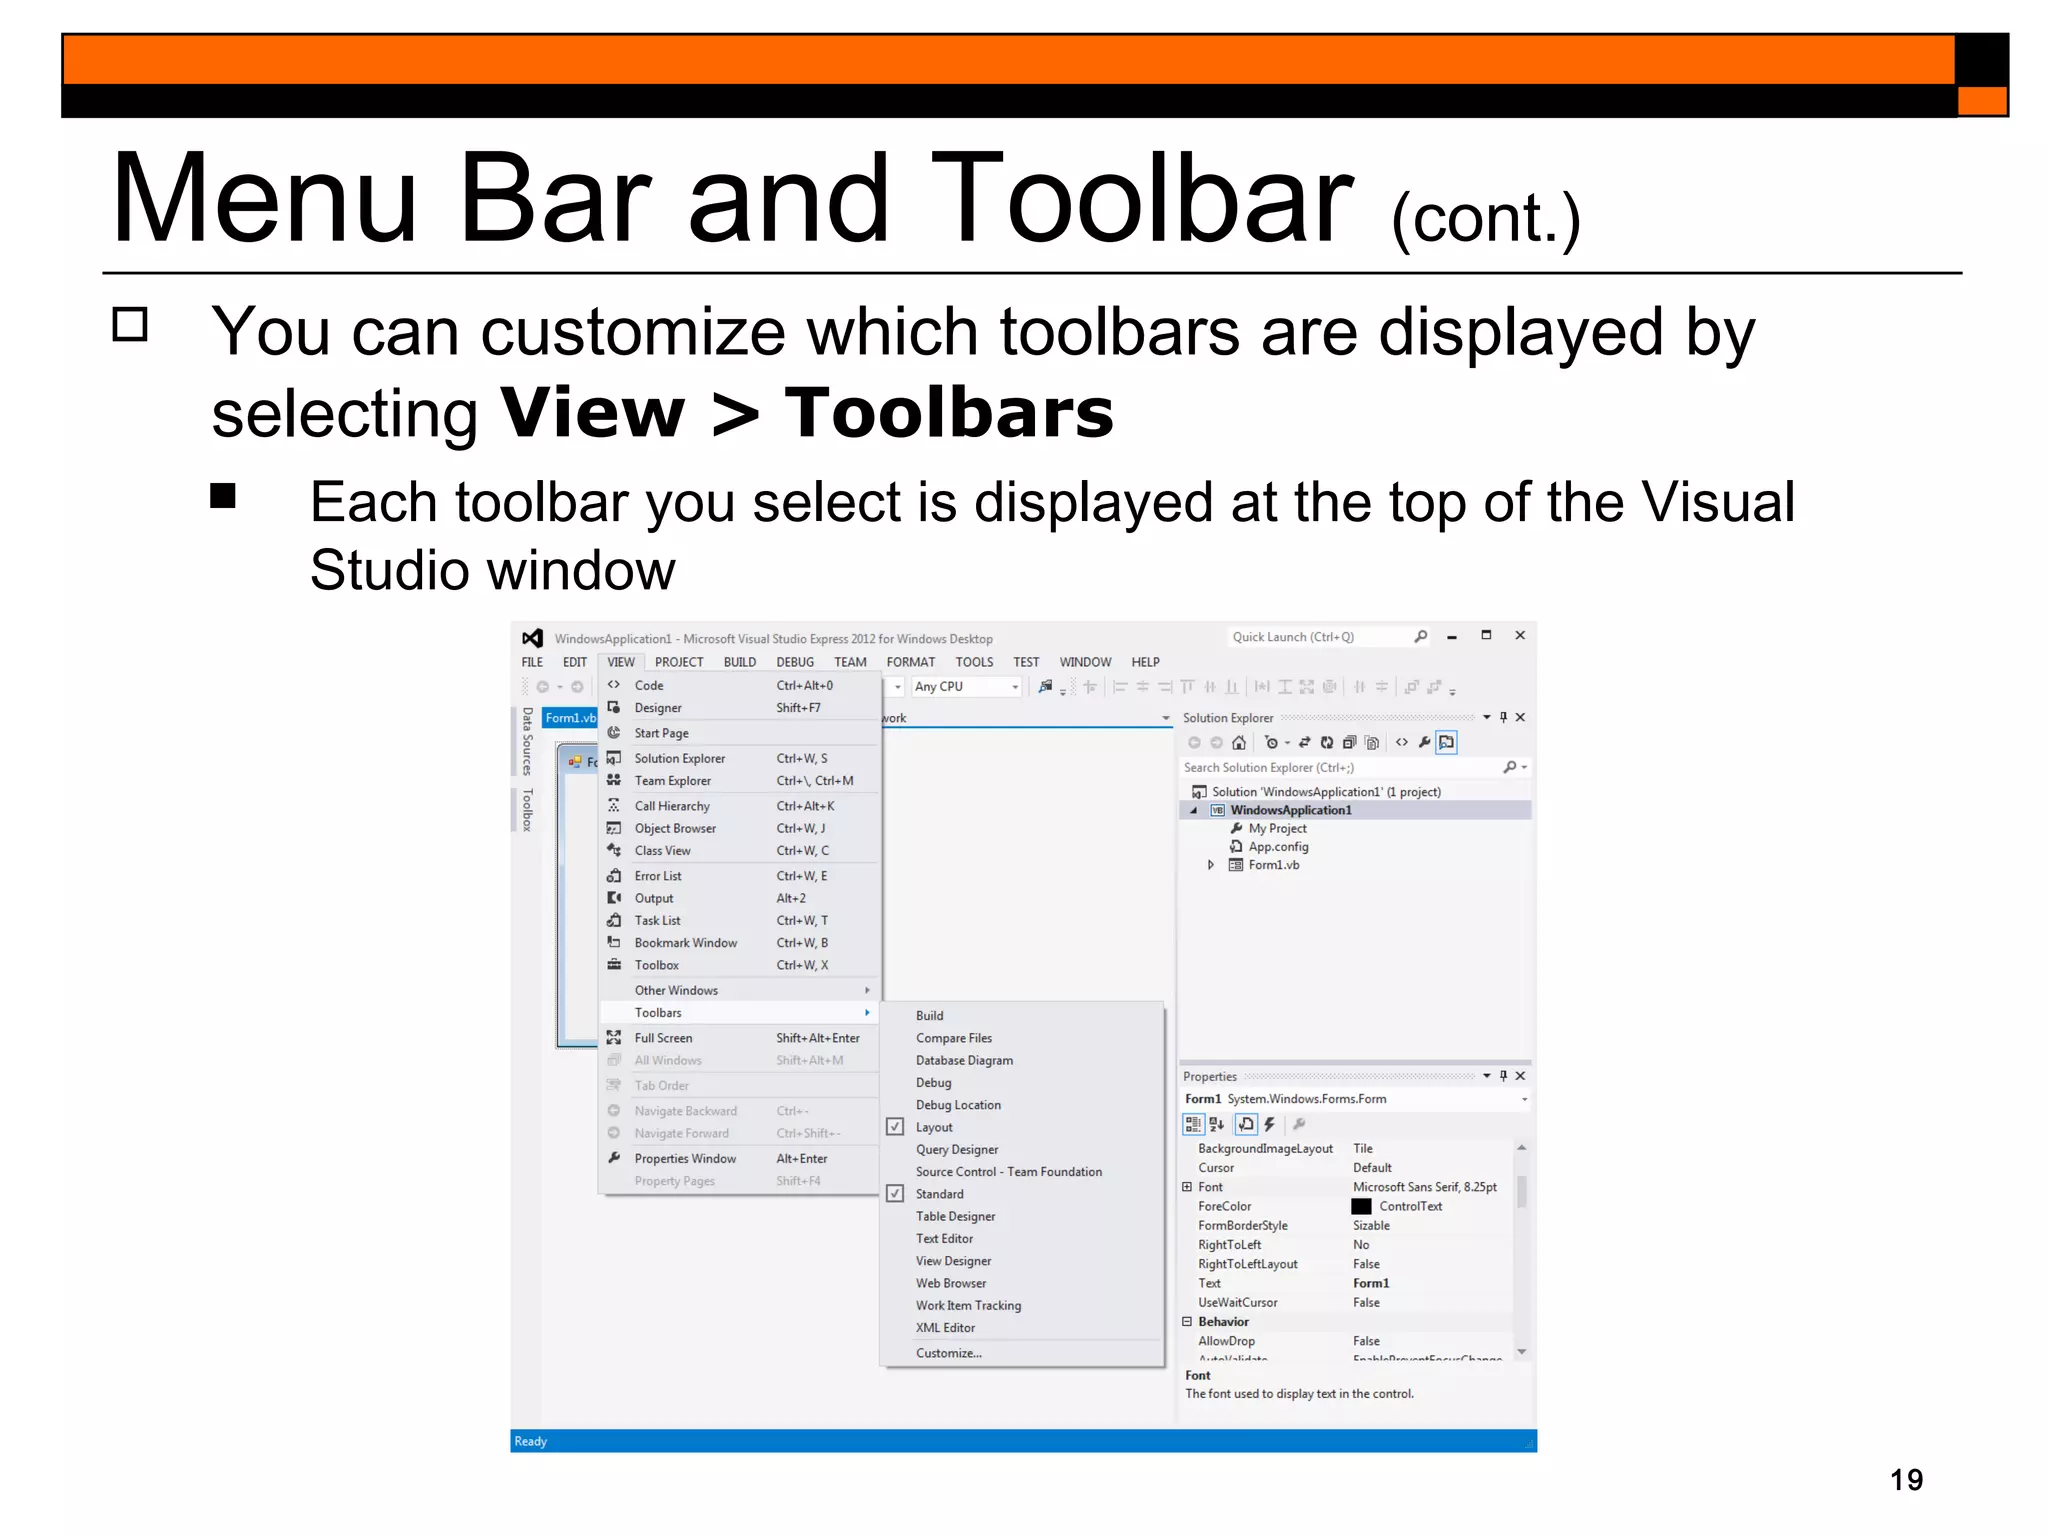2048x1536 pixels.
Task: Toggle Properties page icon in Properties toolbar
Action: click(1246, 1124)
